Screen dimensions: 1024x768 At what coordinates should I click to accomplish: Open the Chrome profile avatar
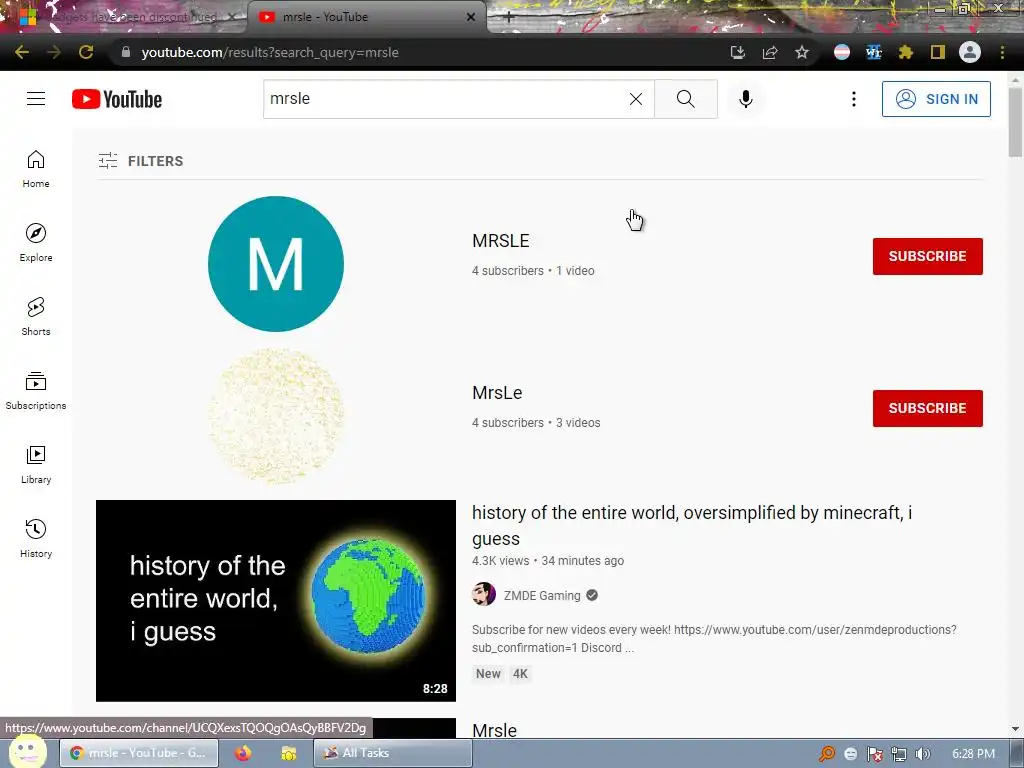970,52
